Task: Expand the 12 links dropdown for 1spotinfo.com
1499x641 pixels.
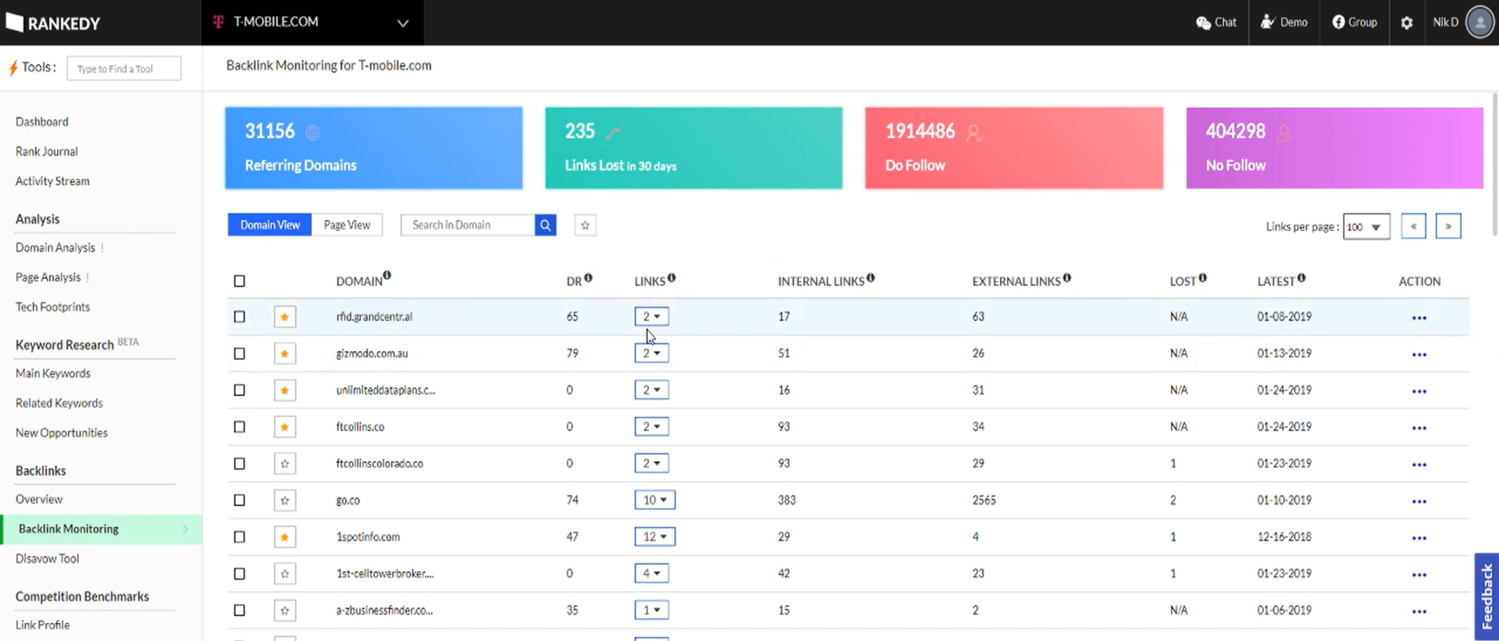Action: (x=655, y=537)
